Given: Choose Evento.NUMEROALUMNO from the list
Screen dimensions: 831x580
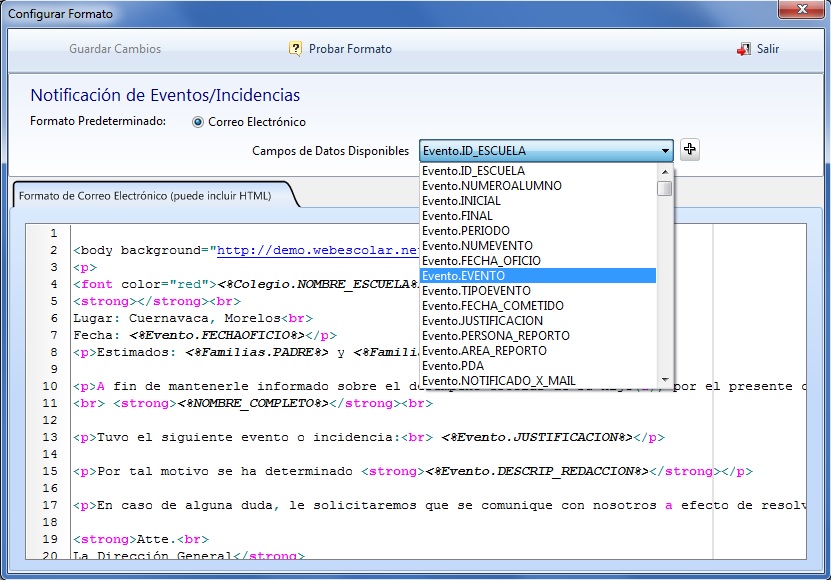Looking at the screenshot, I should pyautogui.click(x=538, y=186).
